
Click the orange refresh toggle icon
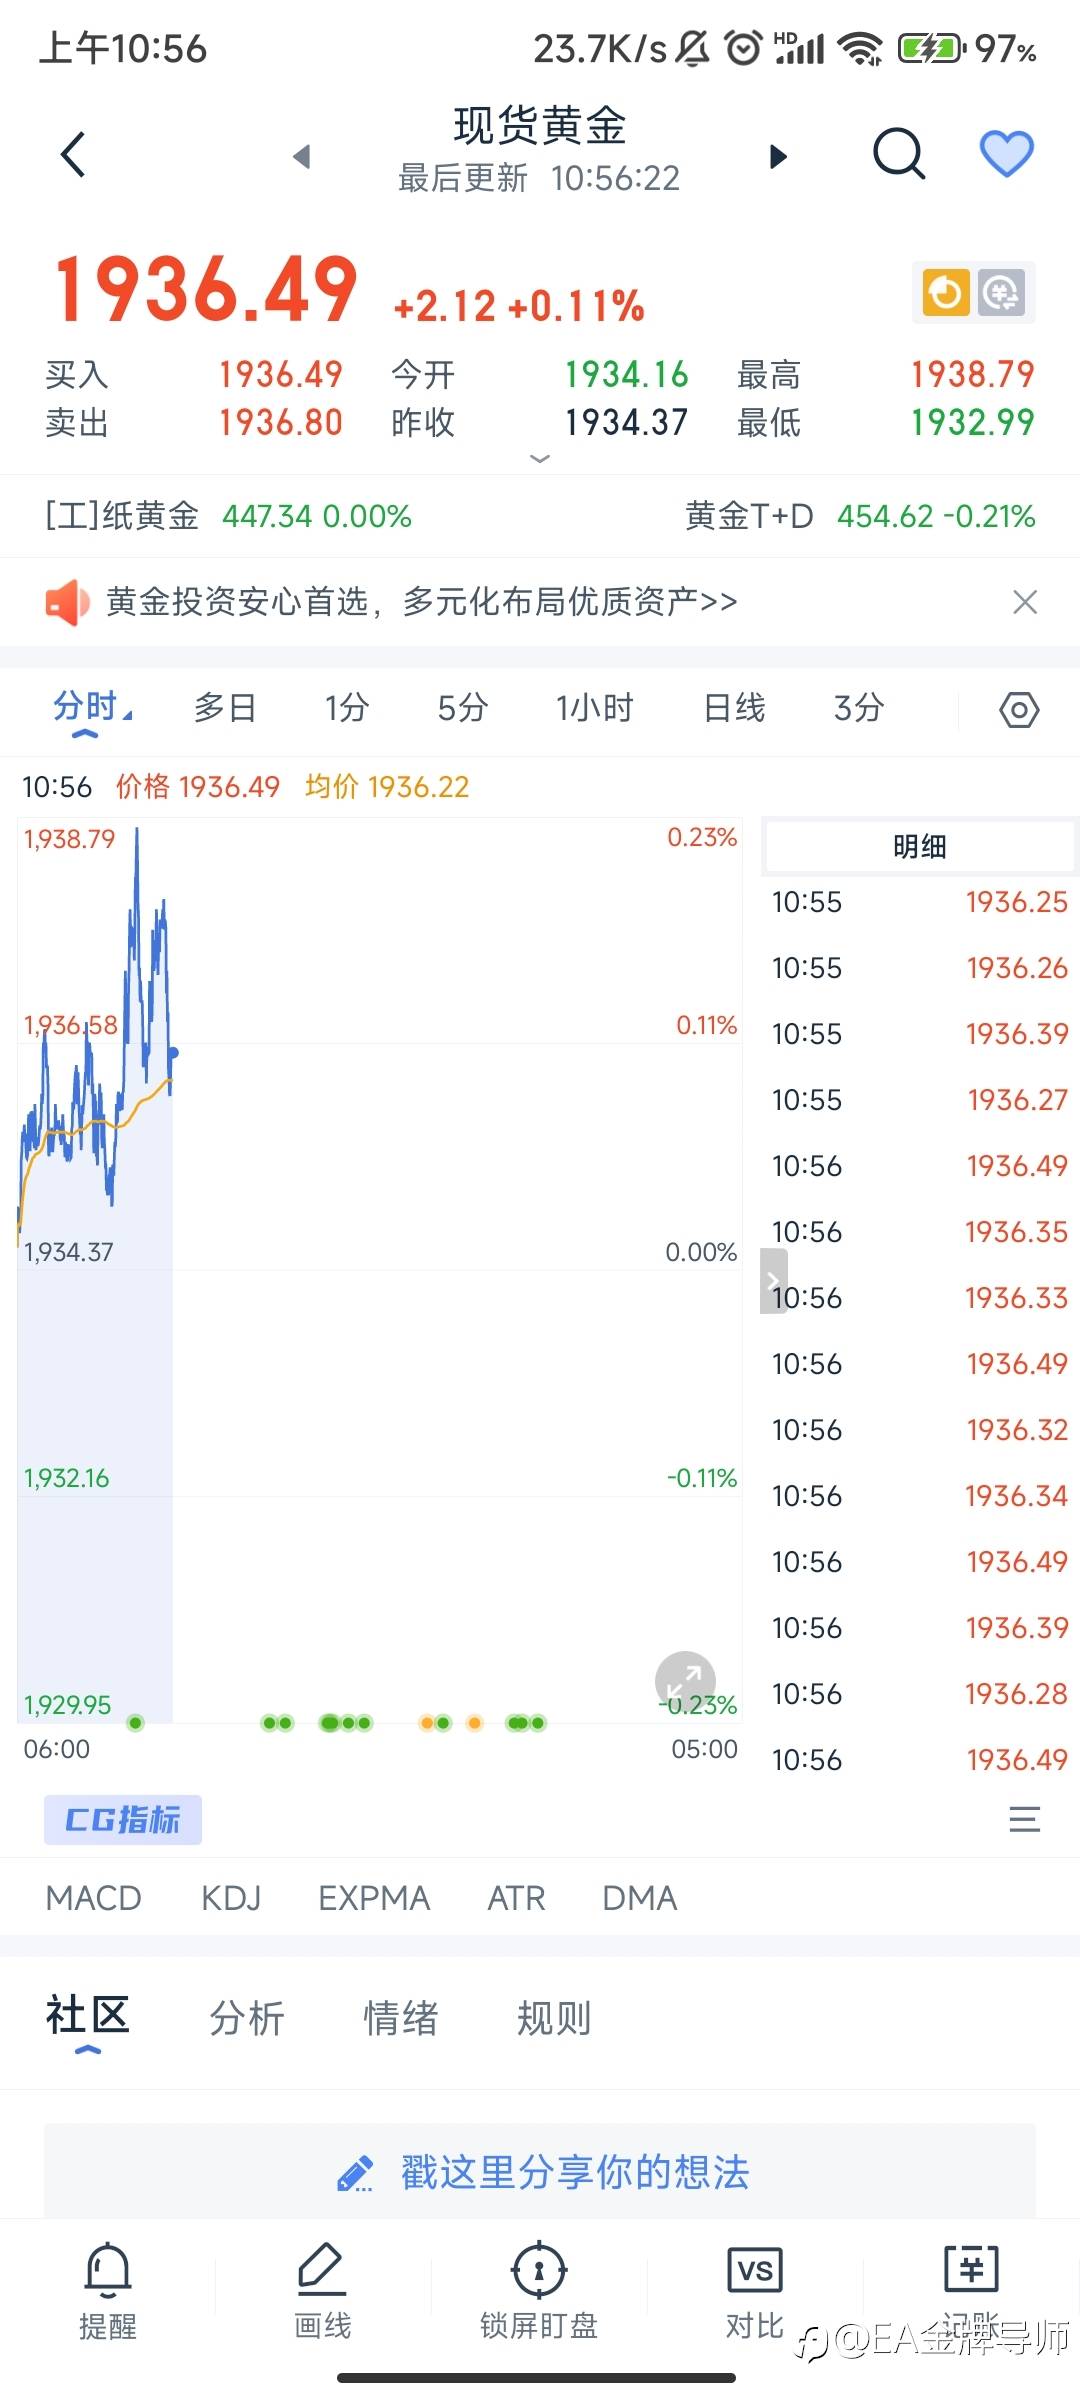click(x=946, y=293)
